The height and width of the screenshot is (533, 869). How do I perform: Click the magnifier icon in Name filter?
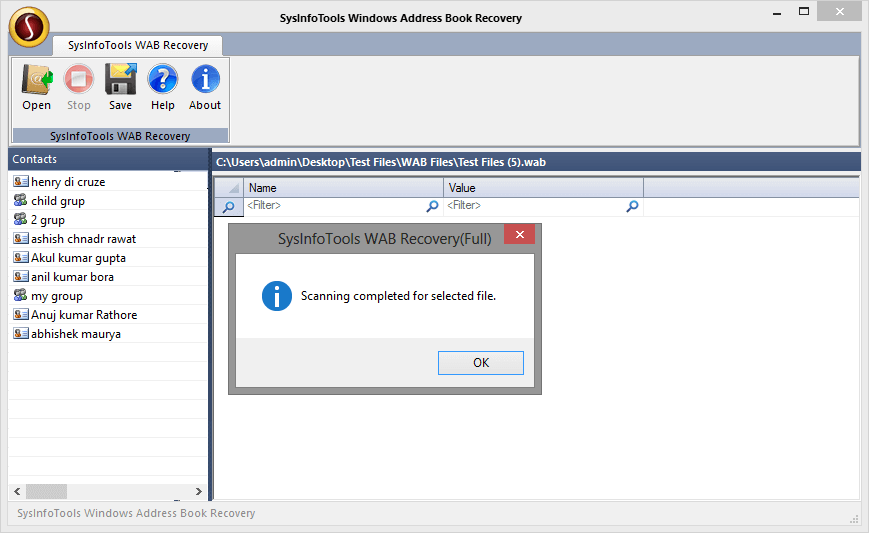coord(432,206)
